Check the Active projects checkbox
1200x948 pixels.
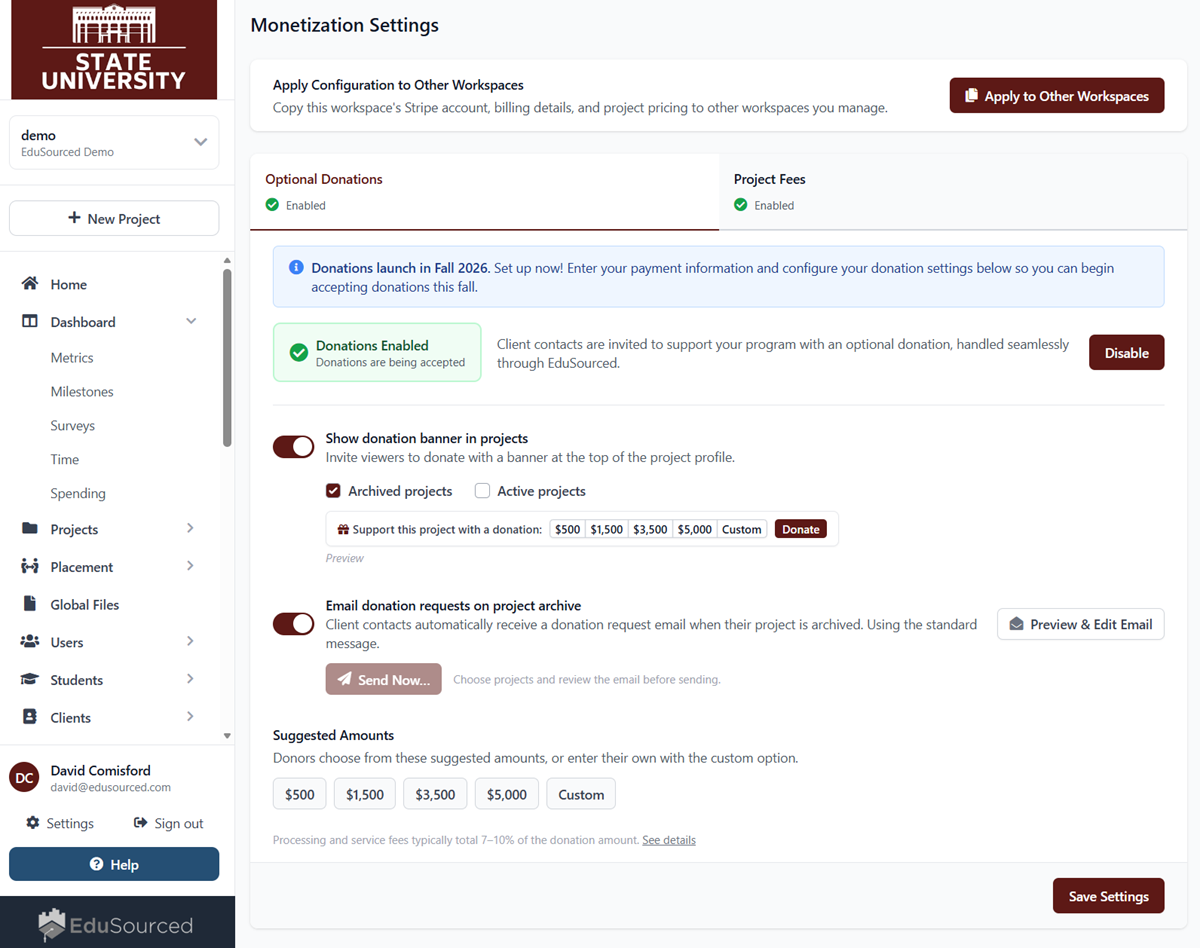coord(482,491)
